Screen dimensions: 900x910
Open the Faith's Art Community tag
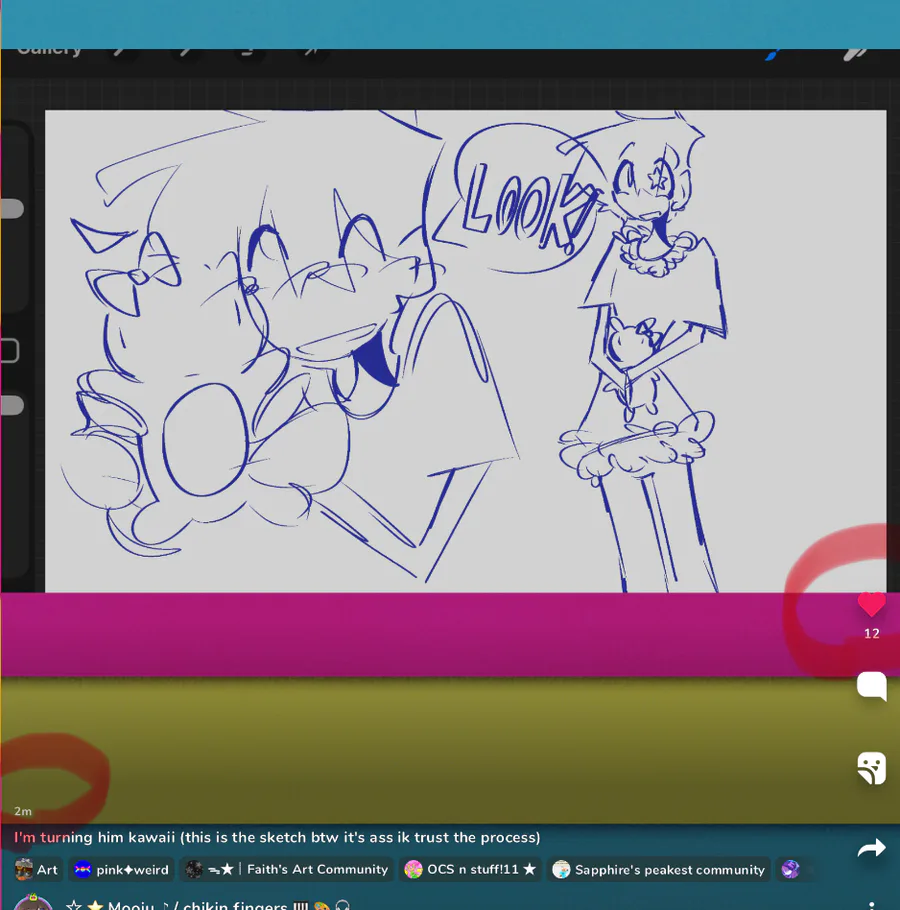286,869
